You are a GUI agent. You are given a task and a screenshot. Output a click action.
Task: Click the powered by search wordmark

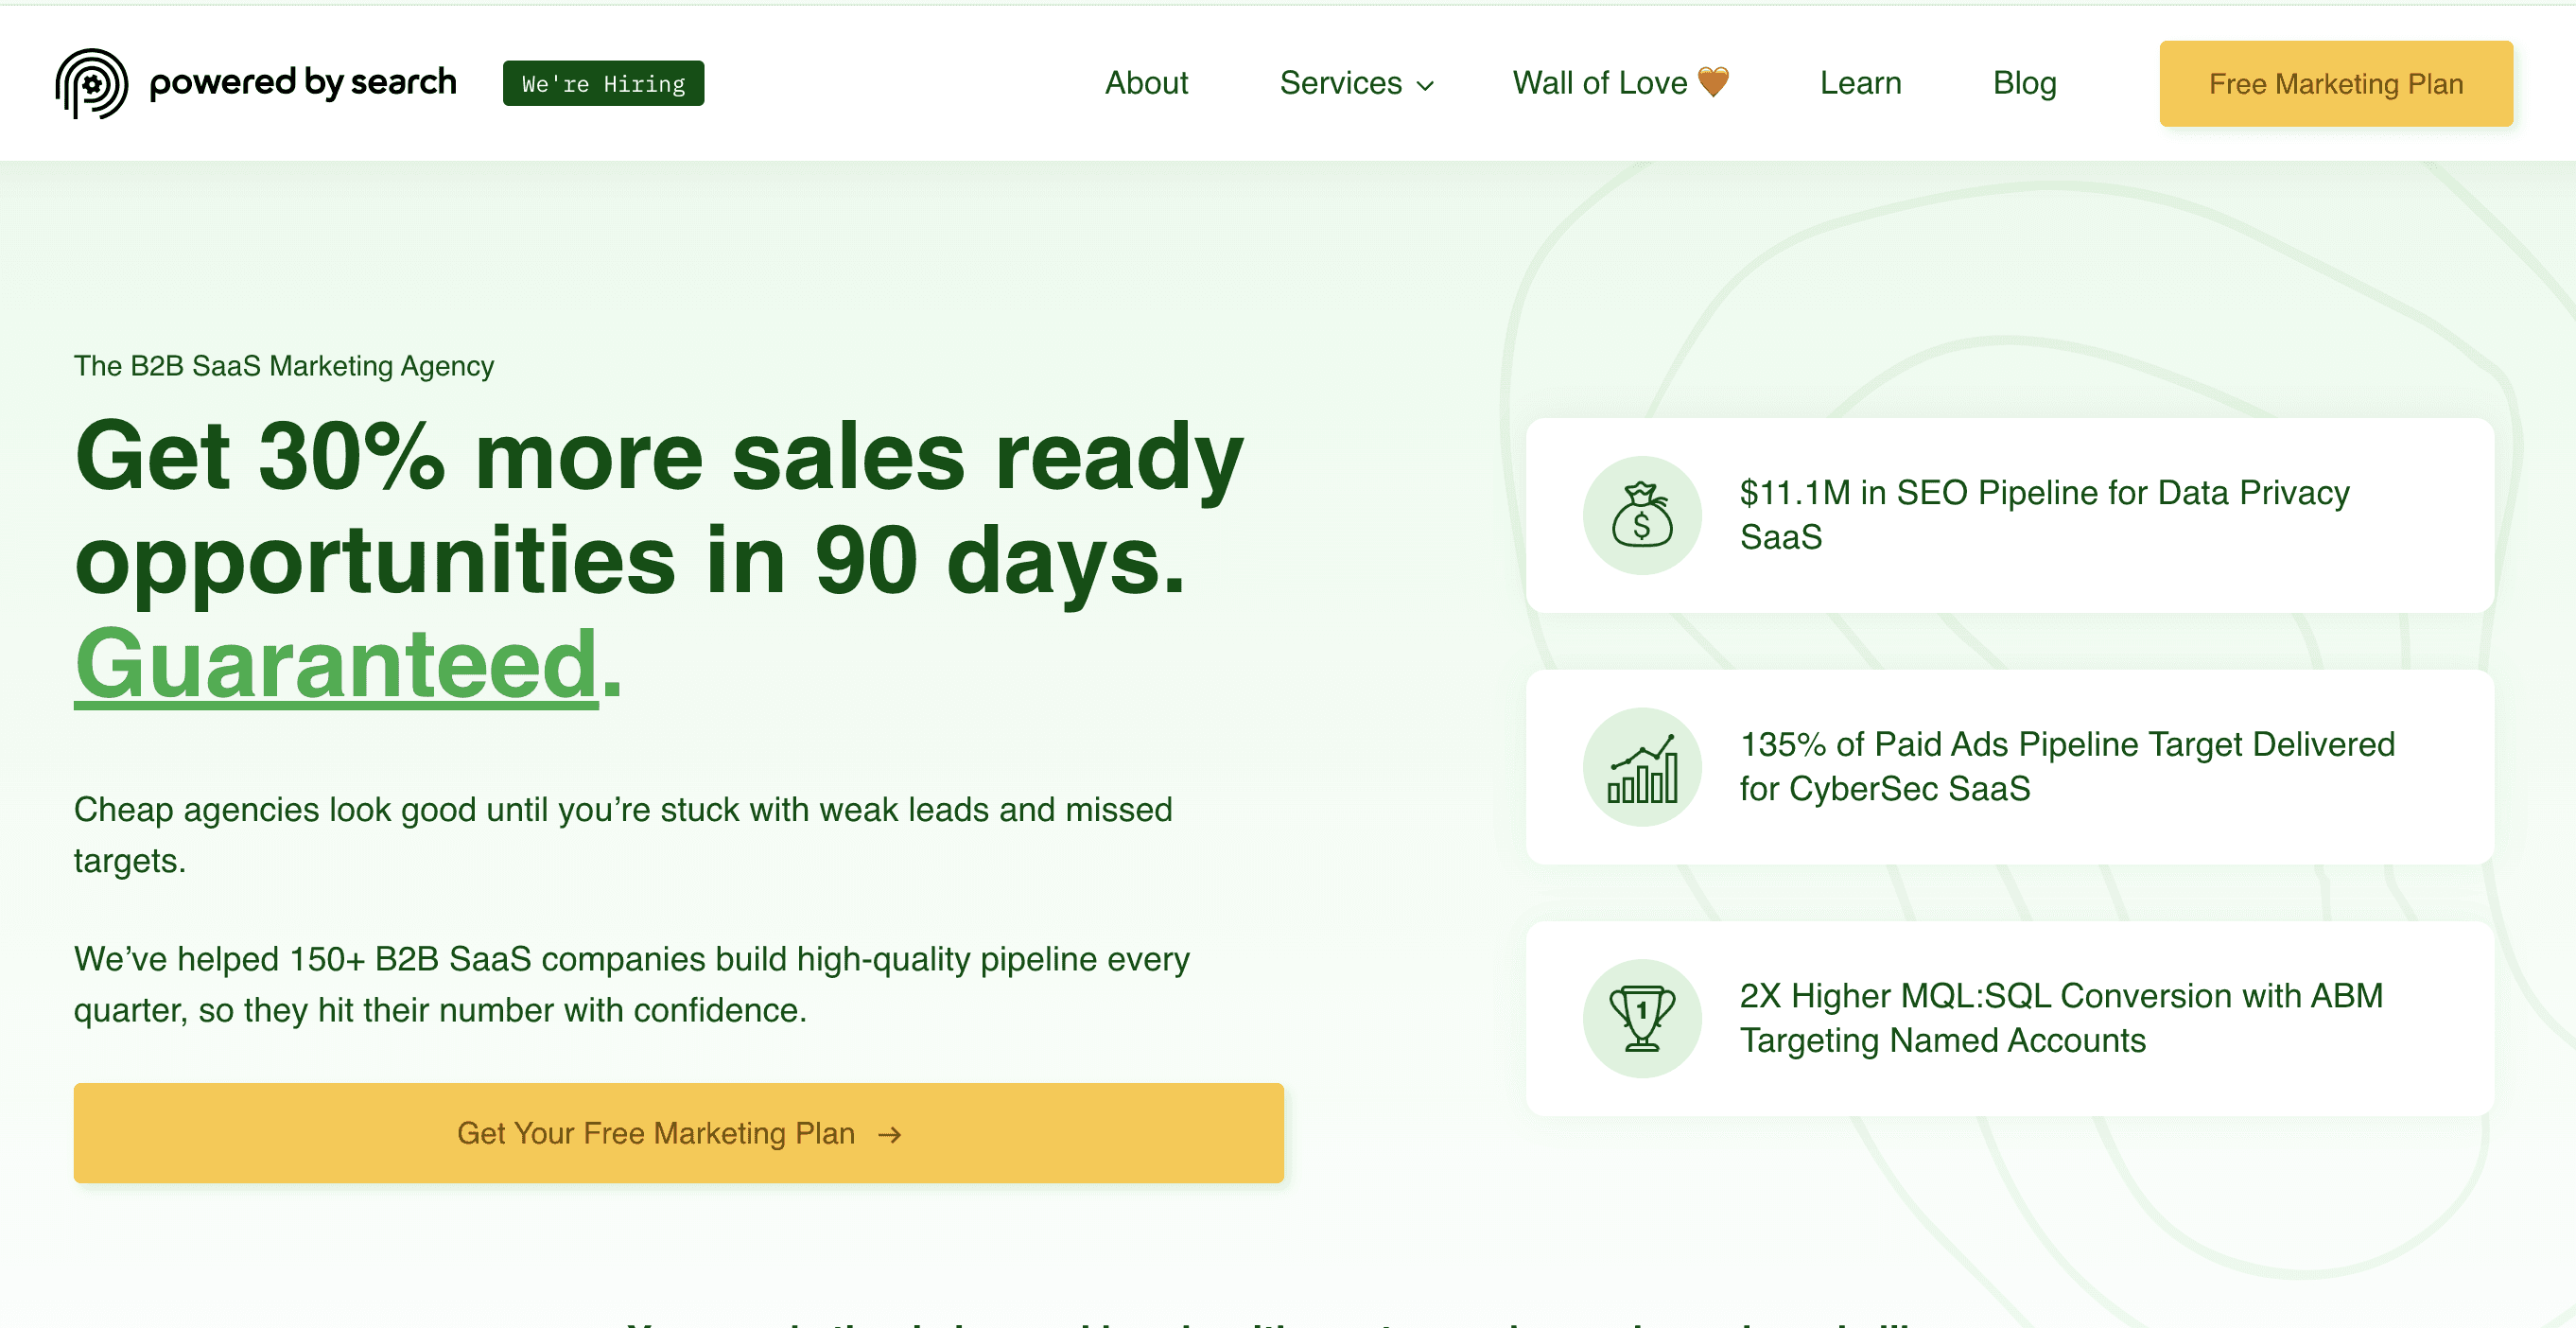tap(302, 82)
